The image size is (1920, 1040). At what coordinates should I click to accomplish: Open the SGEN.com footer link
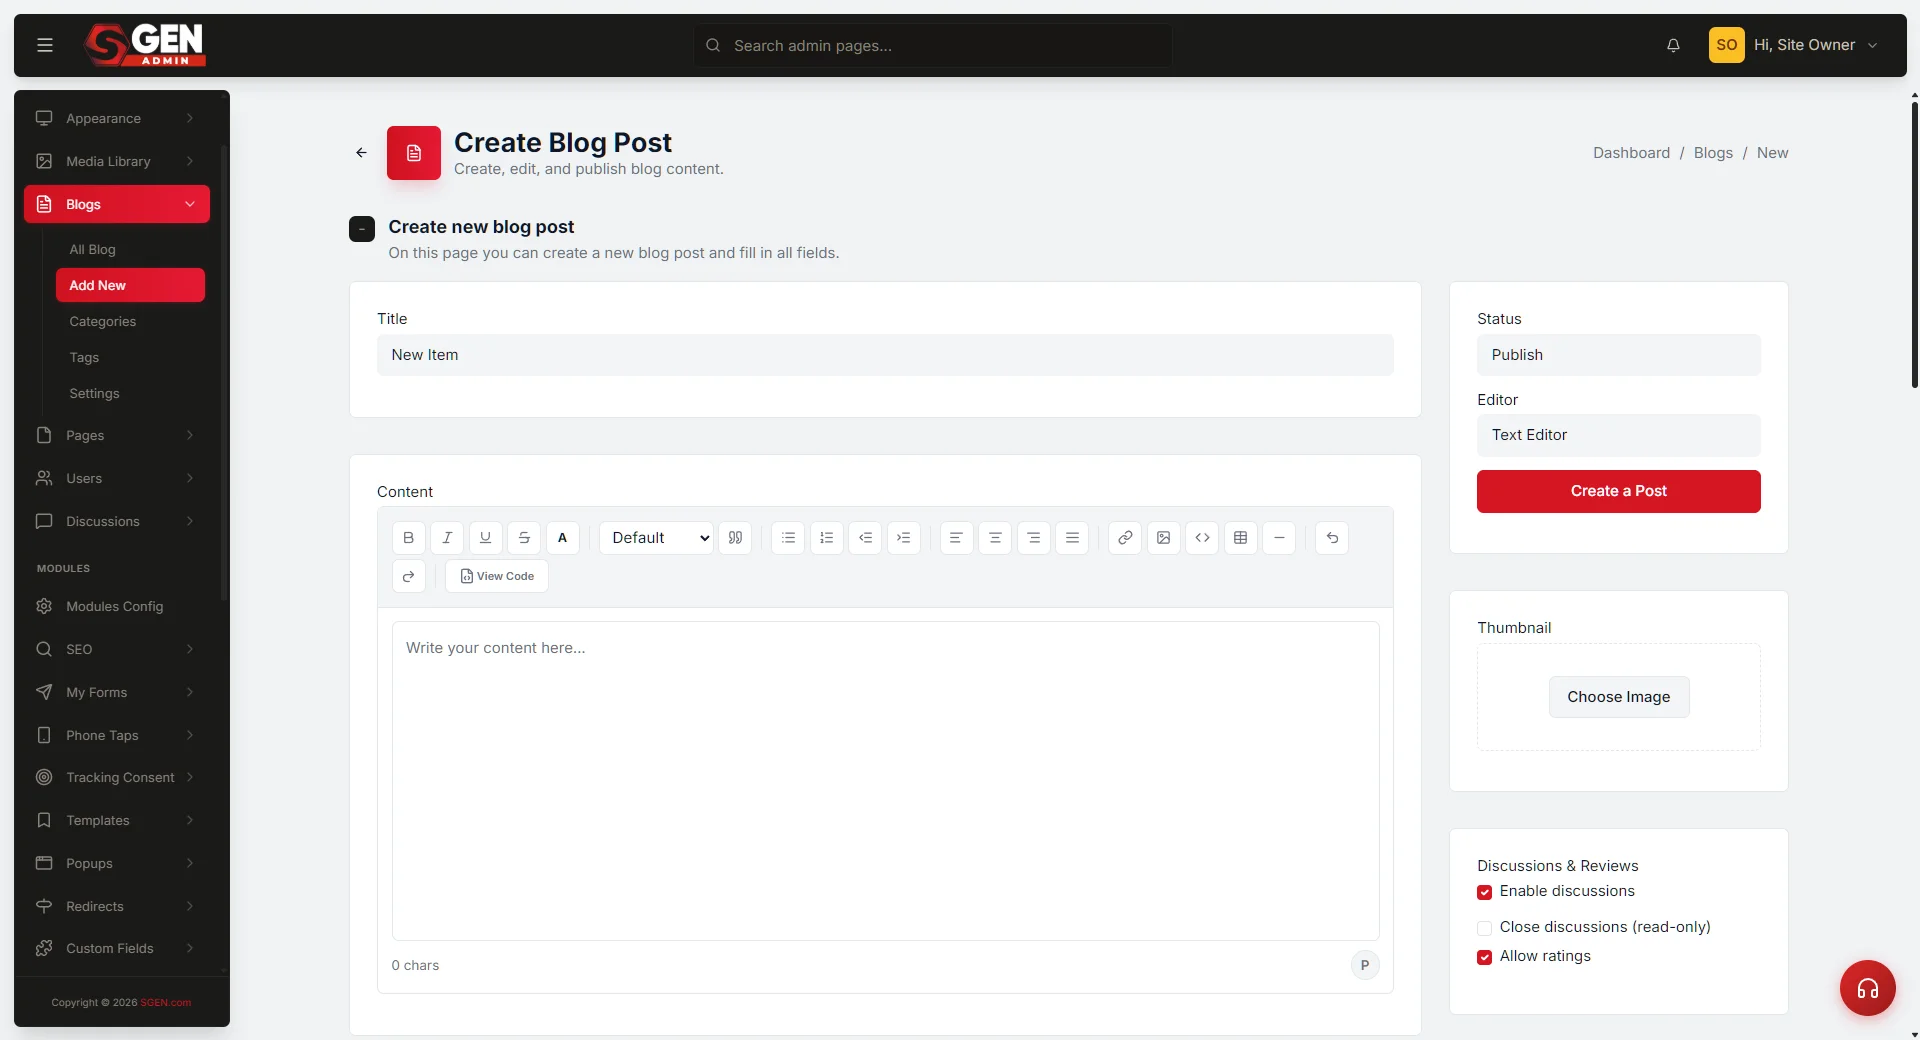pyautogui.click(x=165, y=1002)
